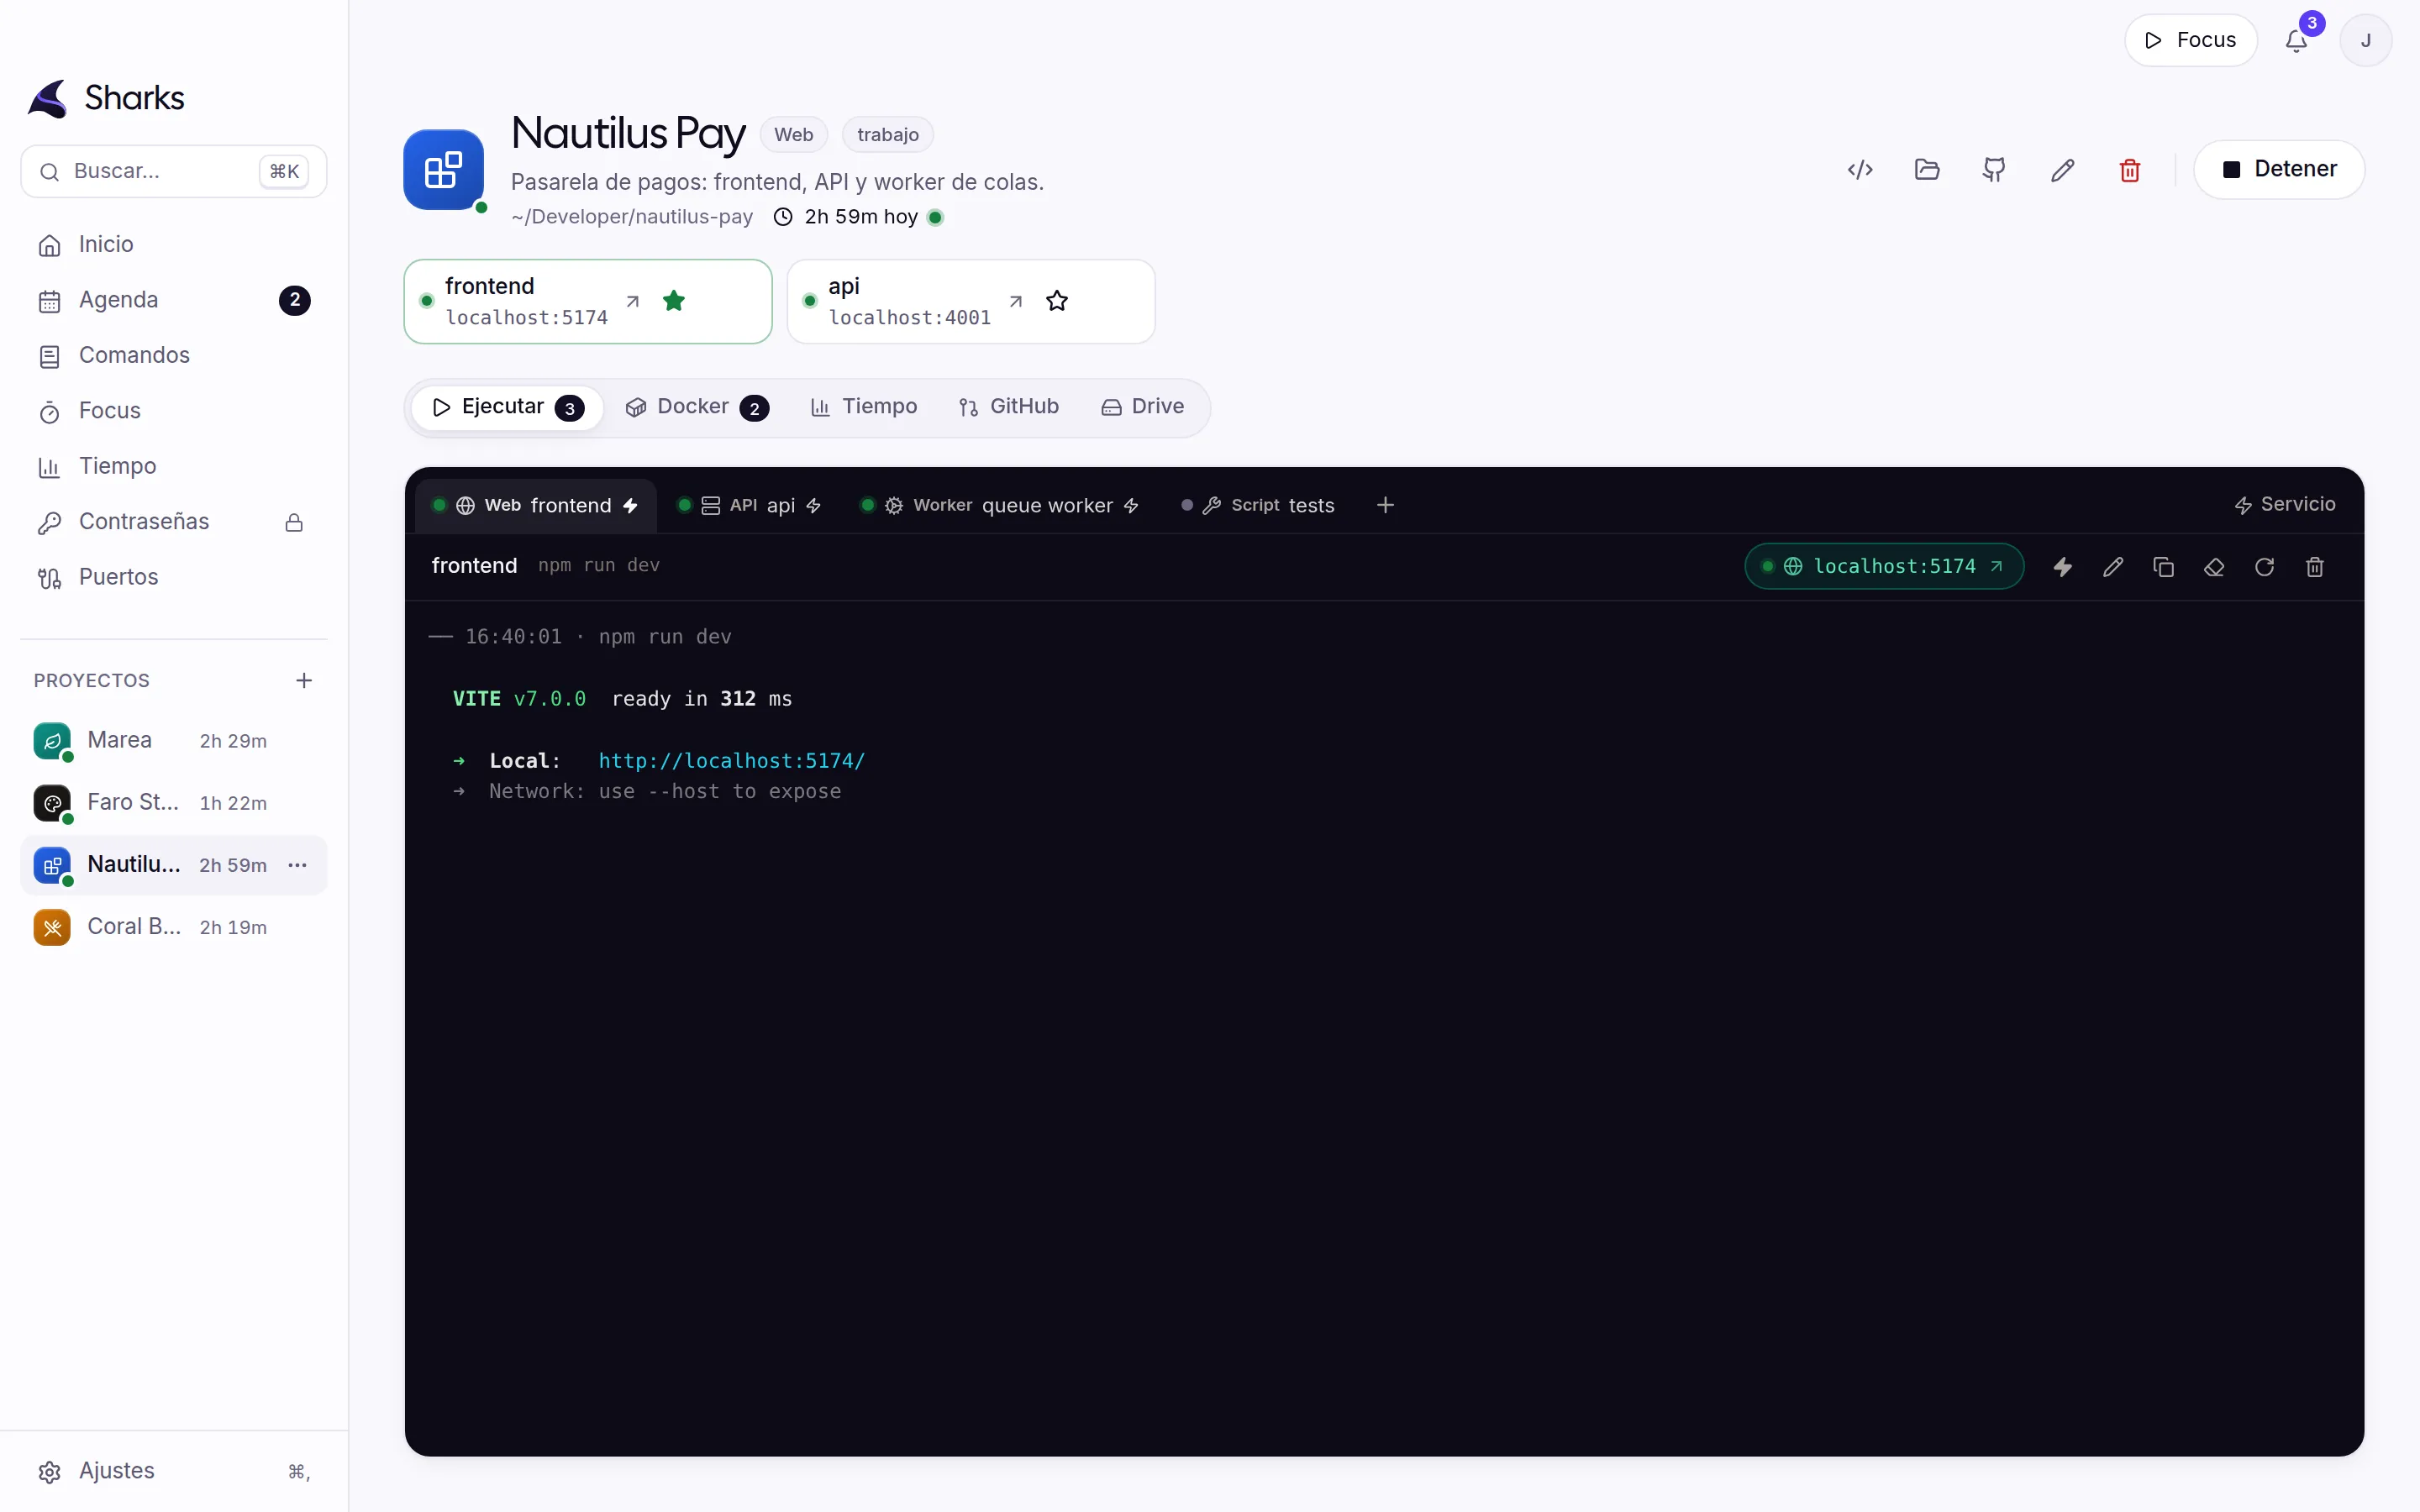Favorite the api service star
The image size is (2420, 1512).
tap(1057, 301)
